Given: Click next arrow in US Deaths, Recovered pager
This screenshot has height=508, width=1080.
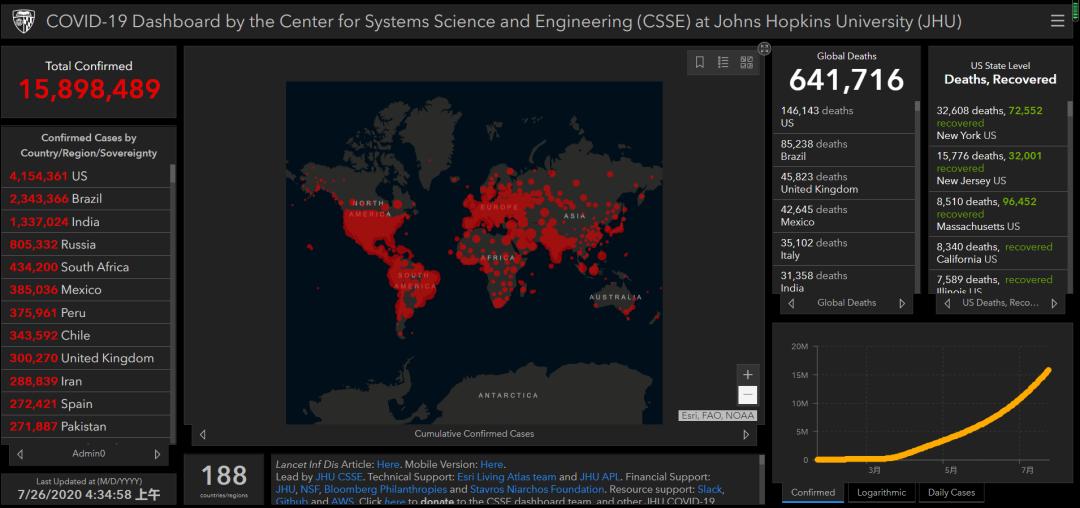Looking at the screenshot, I should click(1054, 303).
